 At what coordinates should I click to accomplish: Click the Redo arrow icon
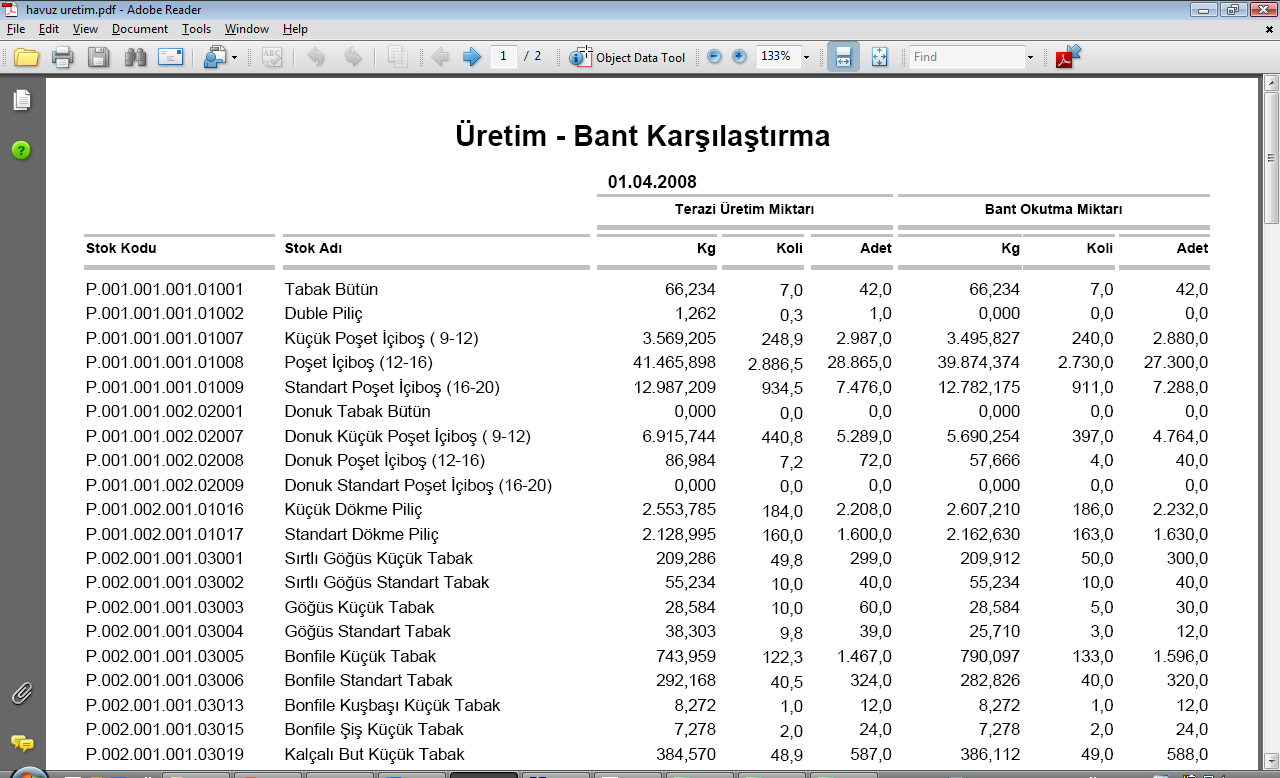click(353, 57)
